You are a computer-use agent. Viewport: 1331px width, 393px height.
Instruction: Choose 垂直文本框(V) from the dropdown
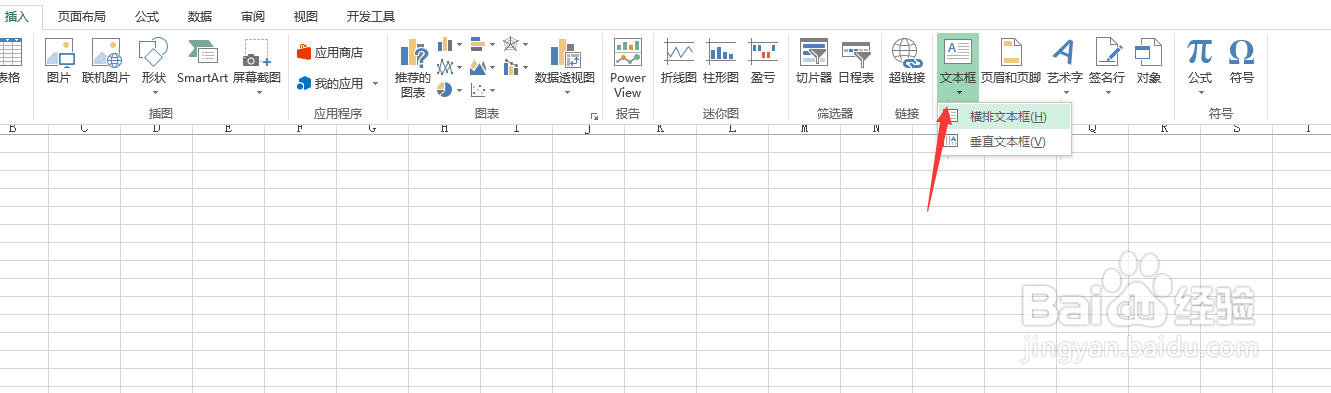coord(1004,142)
